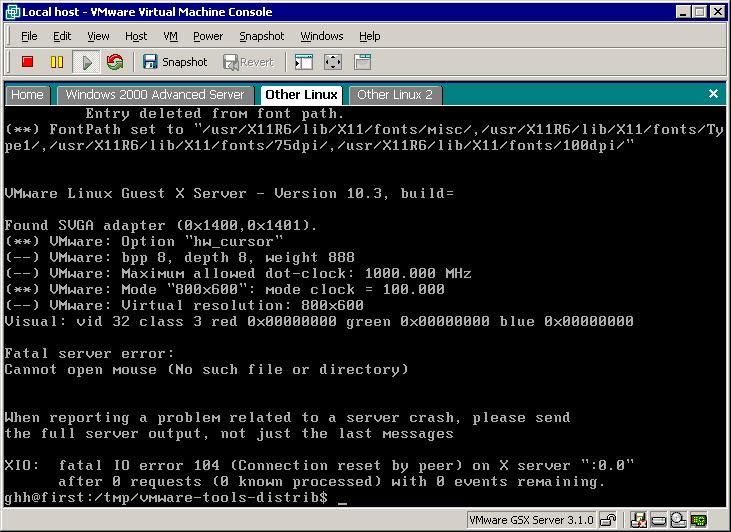Click the floppy drive status icon

coord(638,519)
